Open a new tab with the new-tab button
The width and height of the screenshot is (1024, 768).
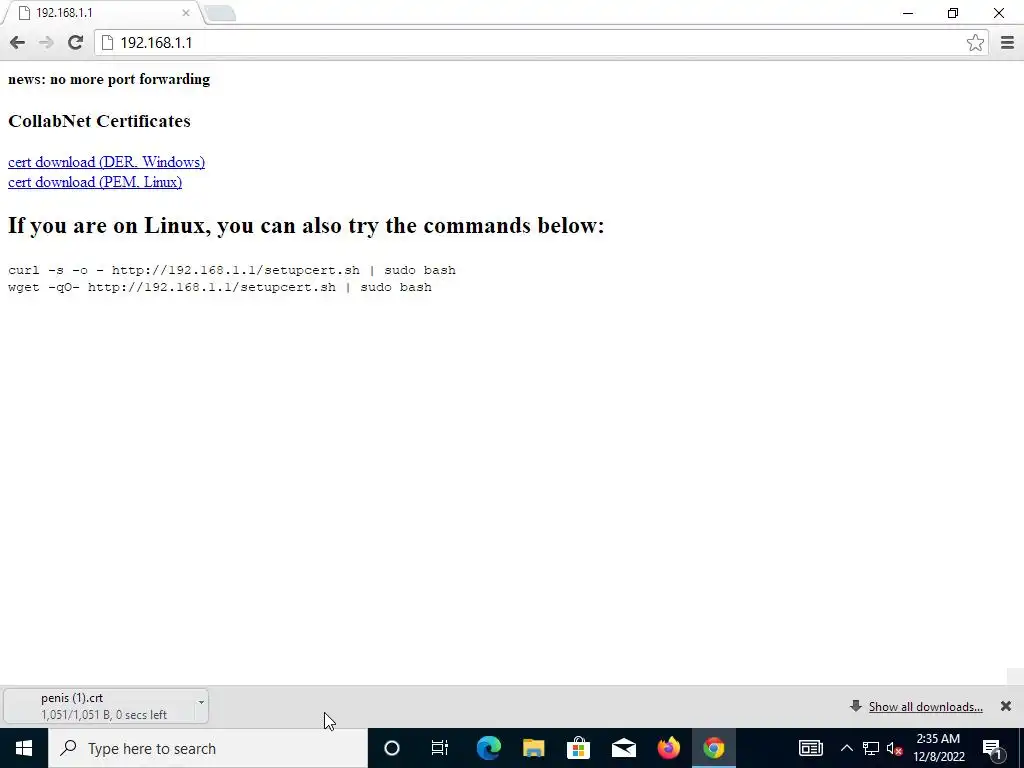220,13
